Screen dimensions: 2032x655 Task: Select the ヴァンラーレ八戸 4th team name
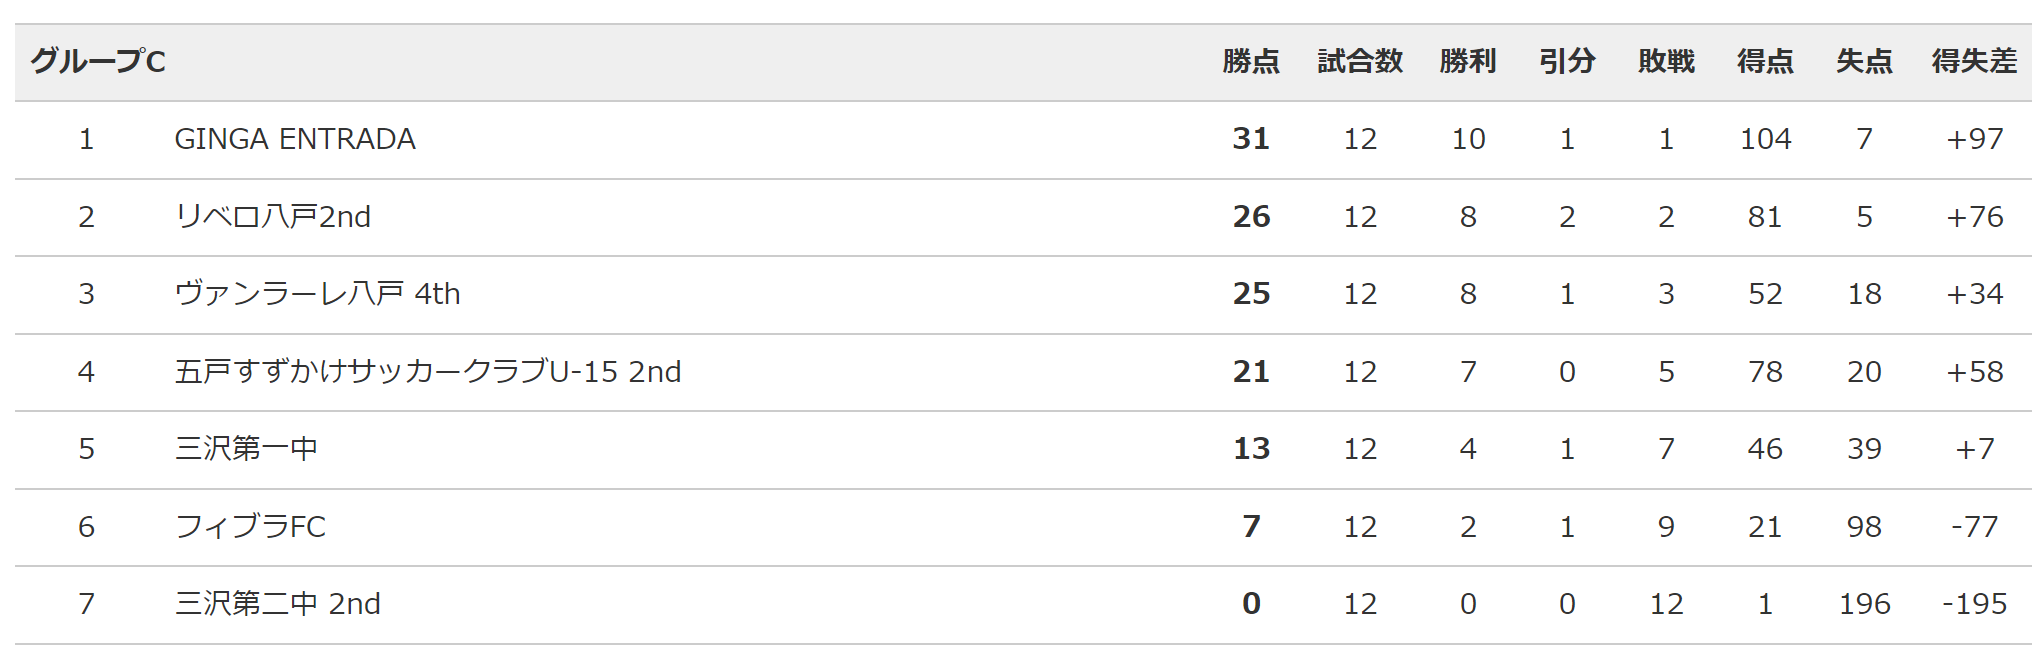(317, 294)
